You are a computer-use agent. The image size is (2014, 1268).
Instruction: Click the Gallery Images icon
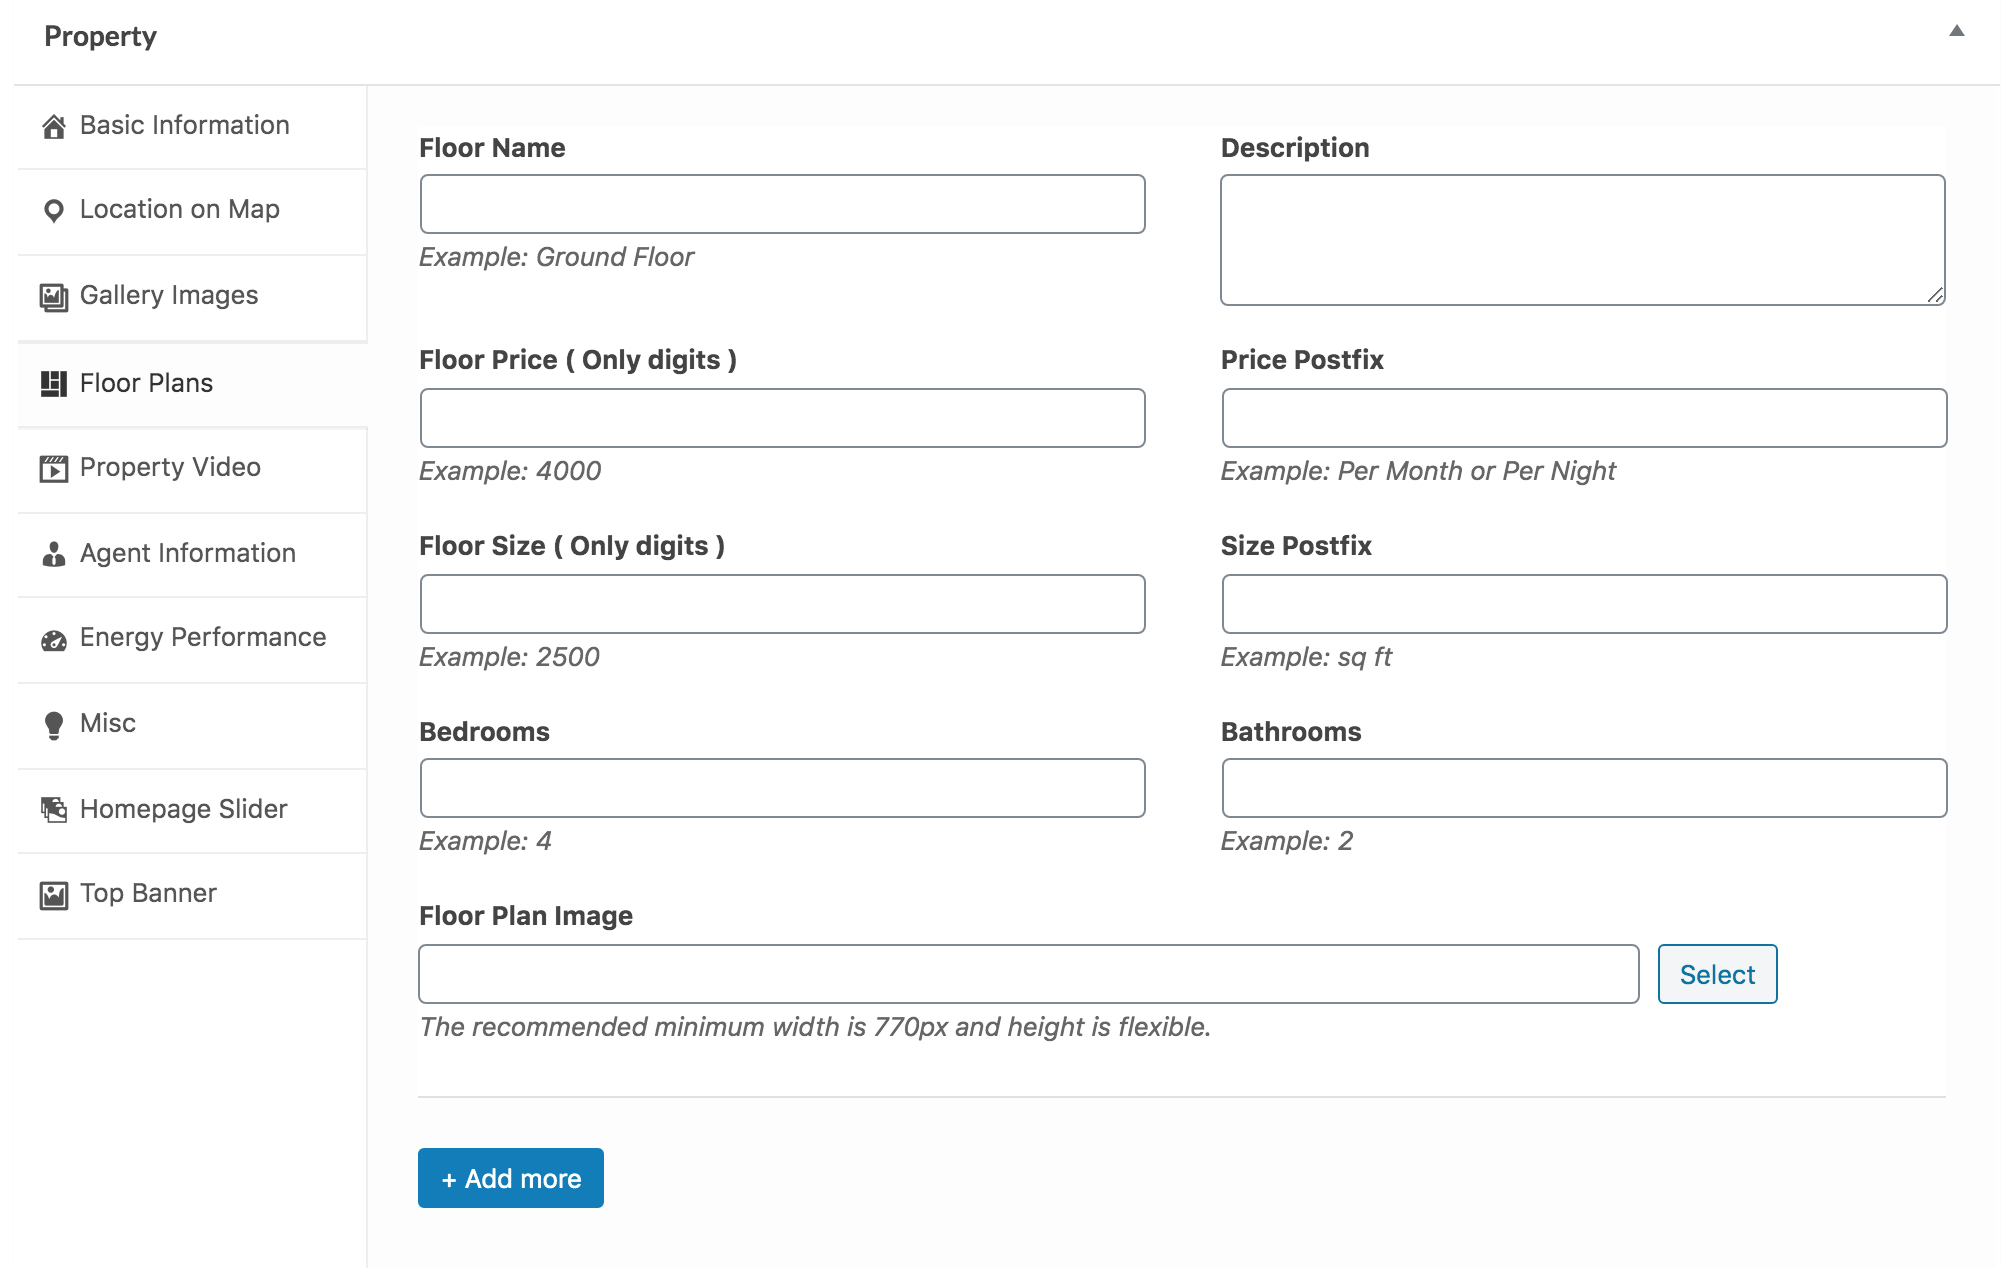click(54, 297)
